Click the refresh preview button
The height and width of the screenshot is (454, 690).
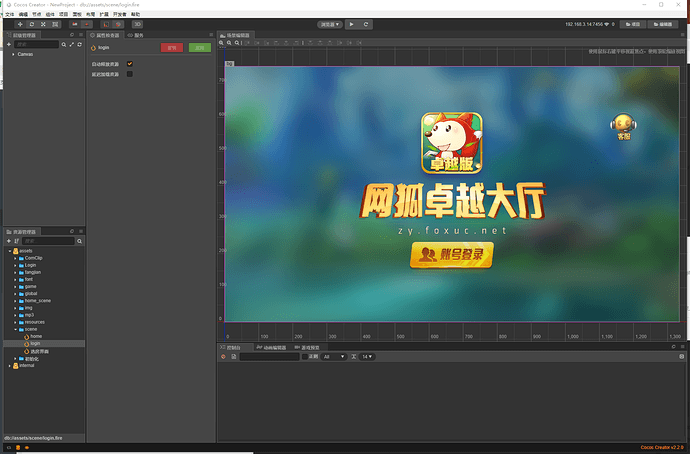point(366,24)
